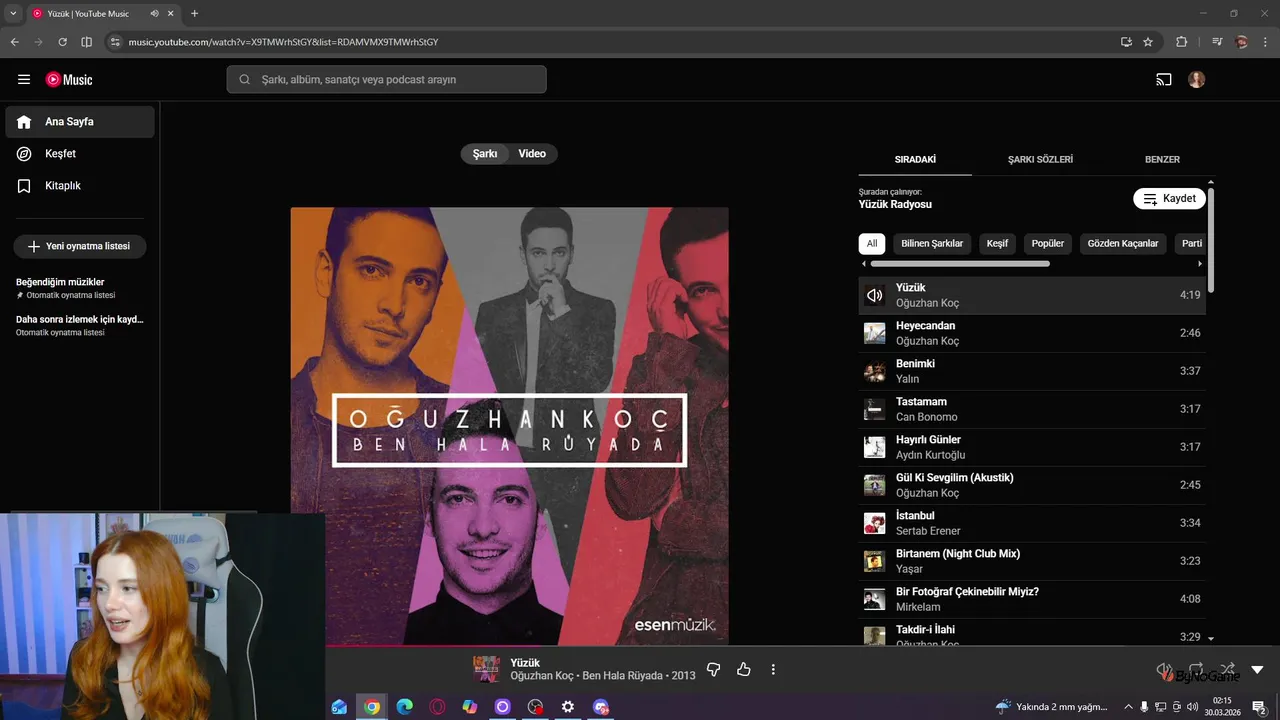The image size is (1280, 720).
Task: Toggle shuffle in the player bar
Action: point(1227,669)
